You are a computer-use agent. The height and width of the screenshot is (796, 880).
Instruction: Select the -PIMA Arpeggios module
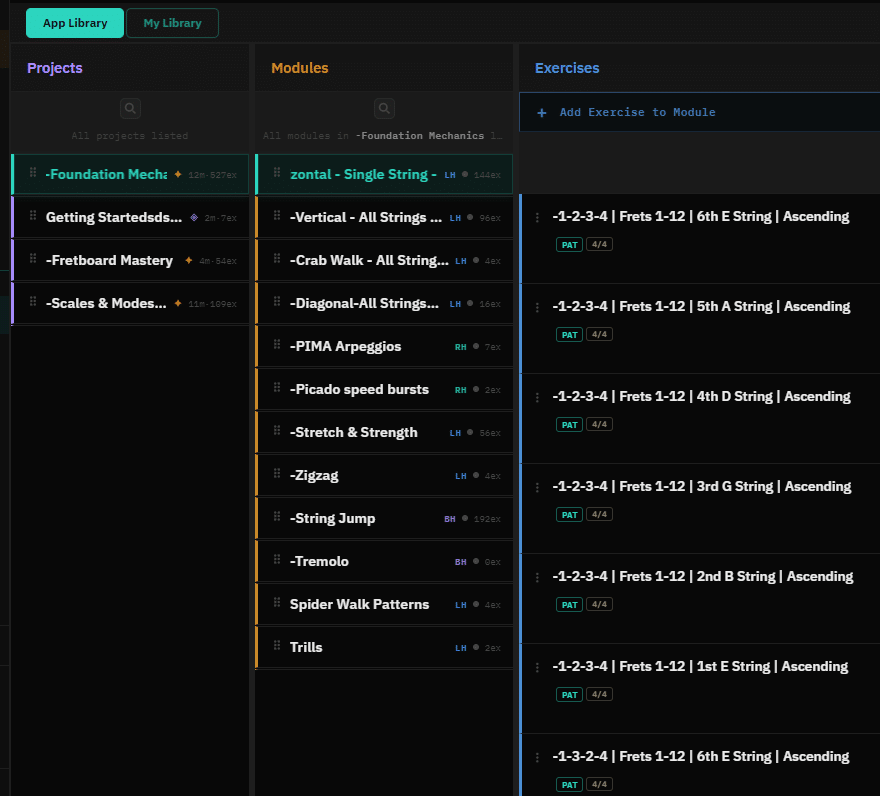(384, 346)
